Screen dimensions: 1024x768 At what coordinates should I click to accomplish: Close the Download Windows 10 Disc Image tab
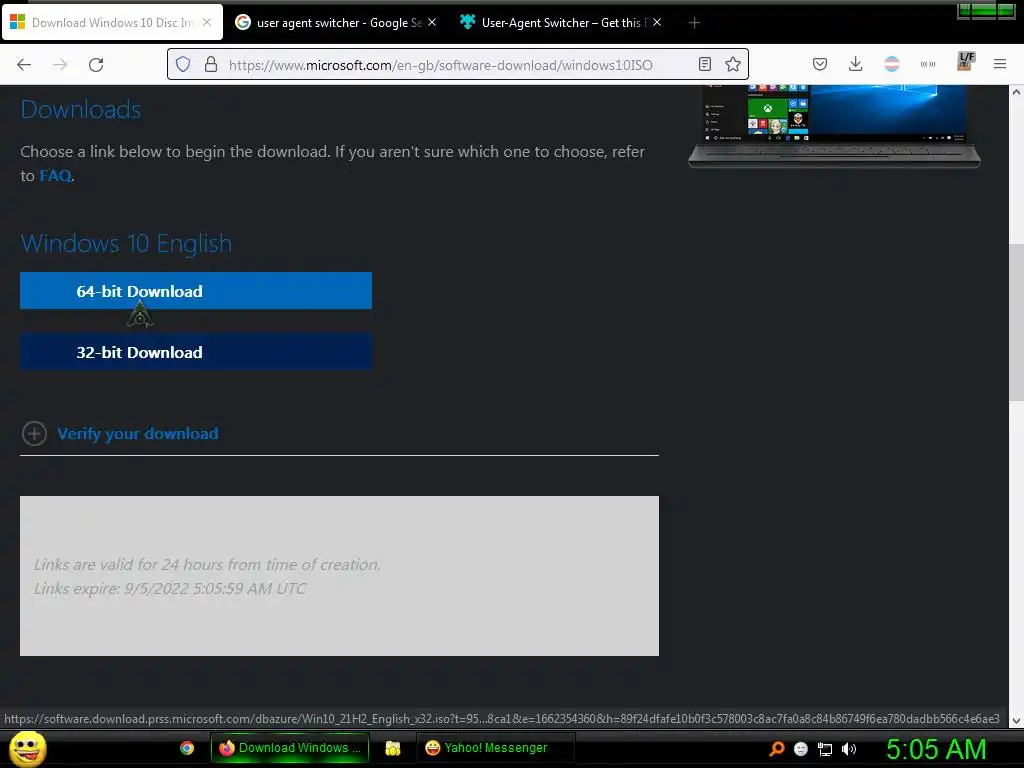(x=206, y=22)
